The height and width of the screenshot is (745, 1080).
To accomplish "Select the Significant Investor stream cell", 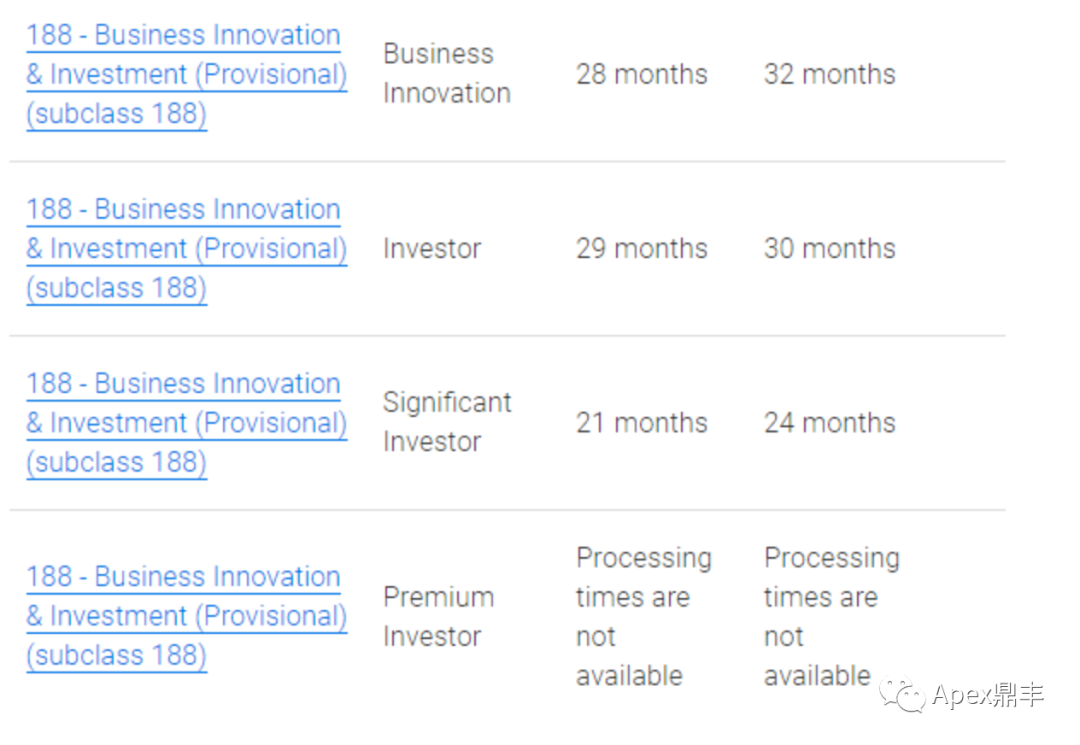I will pos(447,422).
